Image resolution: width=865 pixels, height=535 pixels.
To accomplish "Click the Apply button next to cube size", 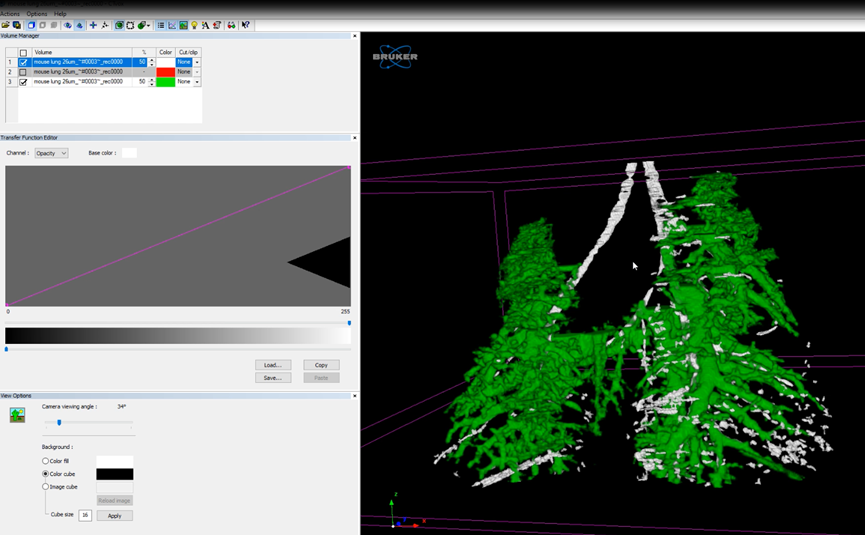I will pos(115,516).
